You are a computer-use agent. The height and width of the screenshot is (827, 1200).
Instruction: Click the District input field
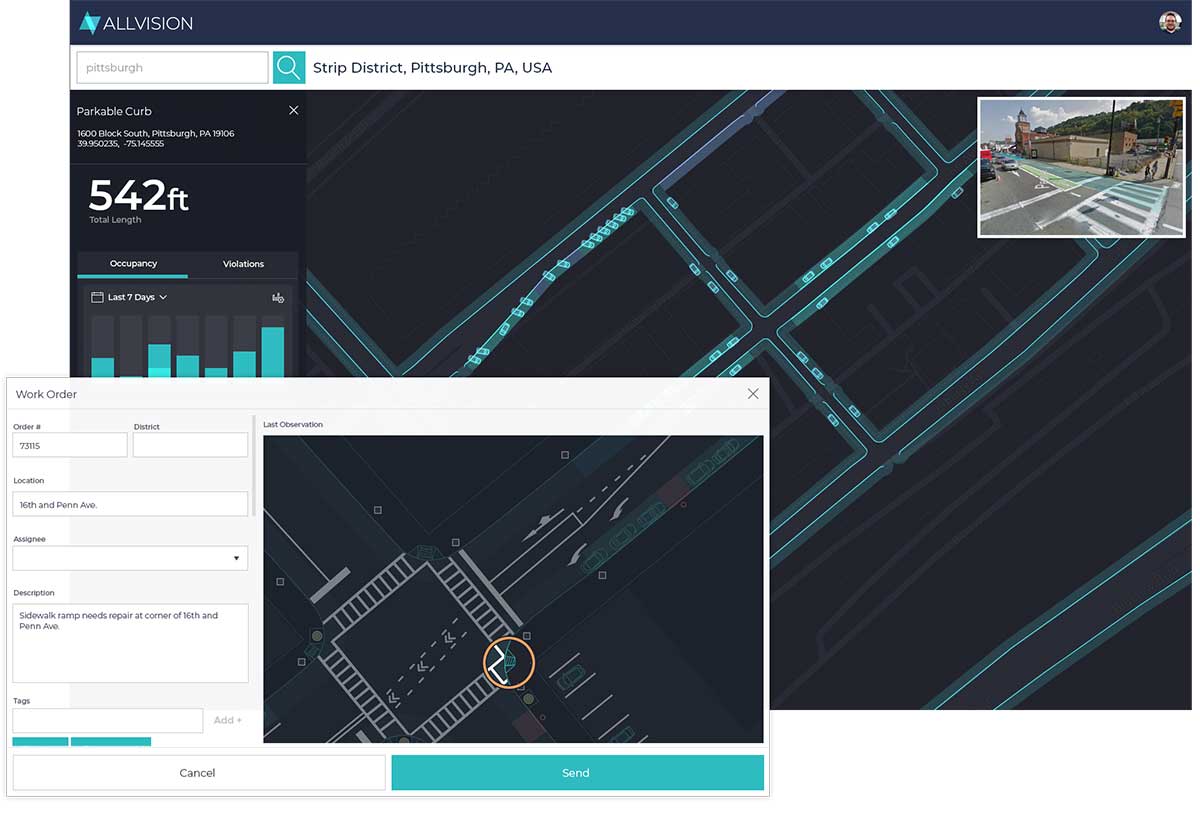pyautogui.click(x=190, y=445)
